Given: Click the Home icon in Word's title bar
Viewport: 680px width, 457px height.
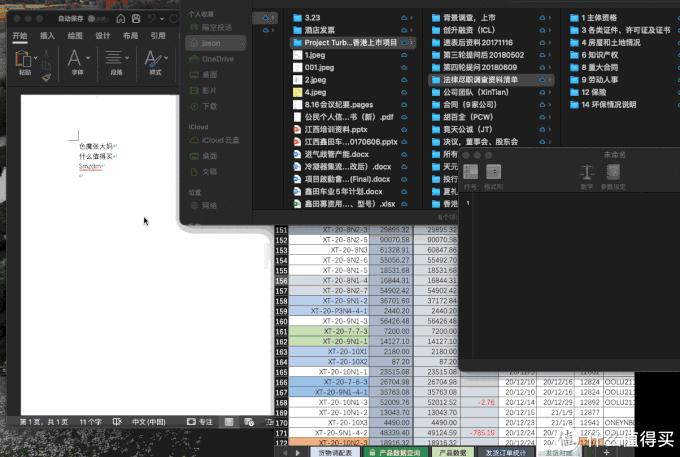Looking at the screenshot, I should (x=121, y=19).
